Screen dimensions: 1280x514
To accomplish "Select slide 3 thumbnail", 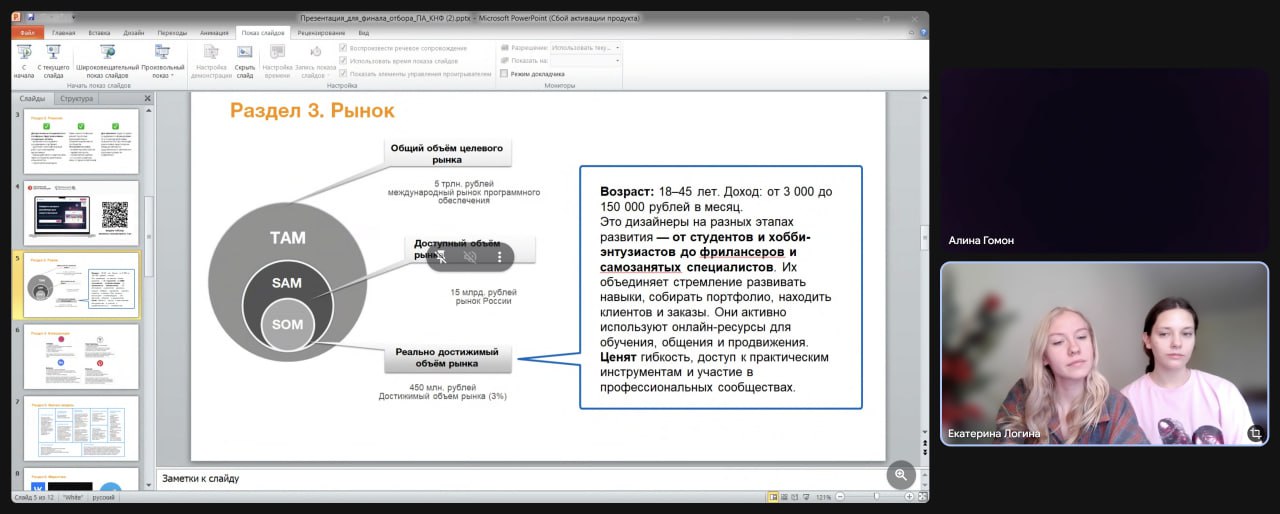I will coord(81,141).
